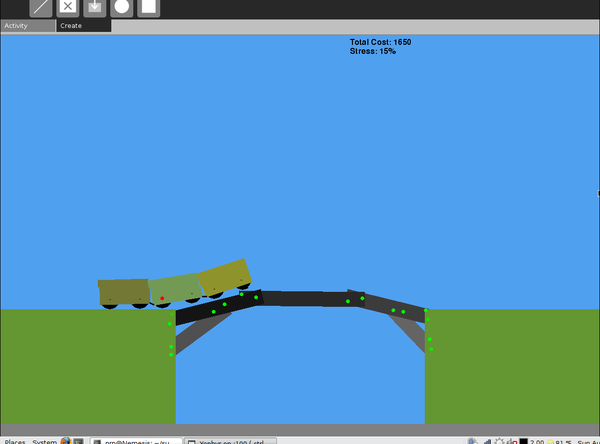
Task: Launch Firefox from the bottom panel
Action: click(66, 441)
